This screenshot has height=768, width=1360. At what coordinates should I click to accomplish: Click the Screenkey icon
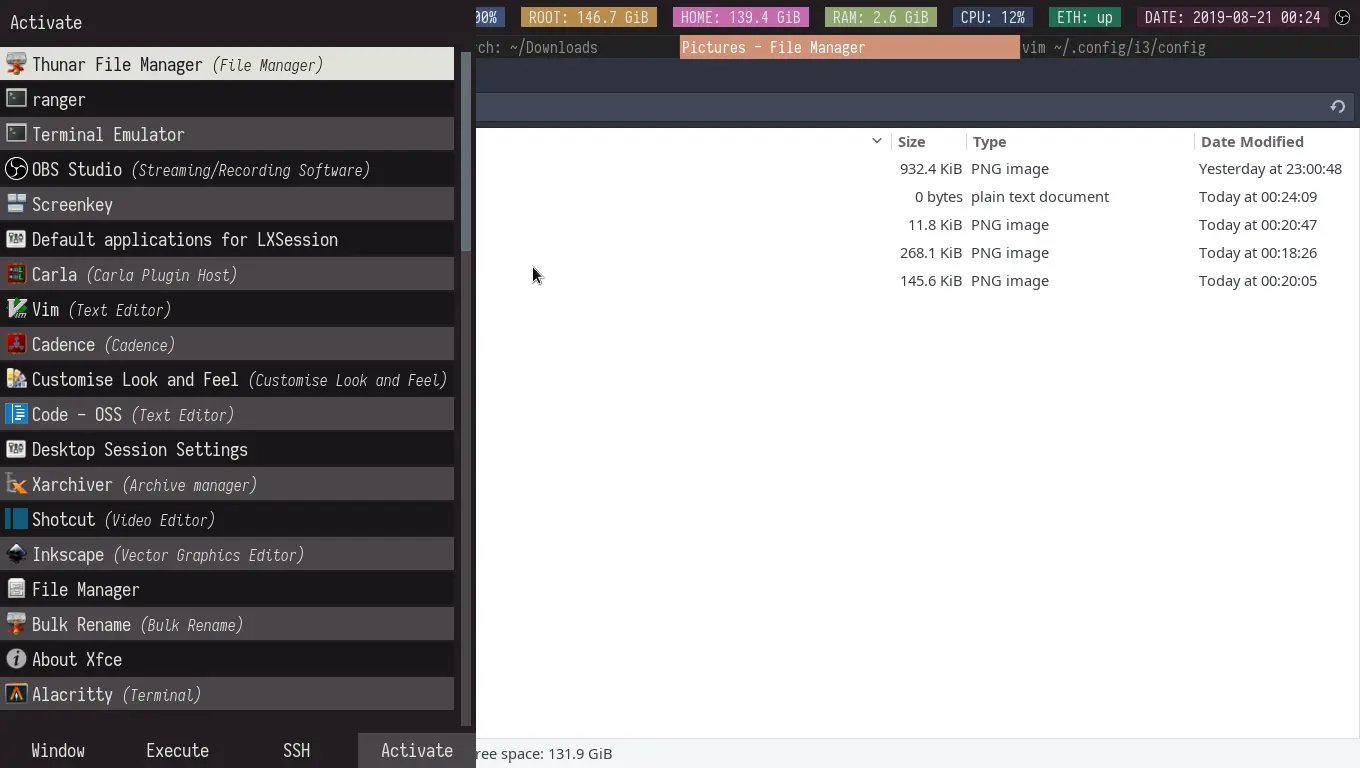(16, 204)
